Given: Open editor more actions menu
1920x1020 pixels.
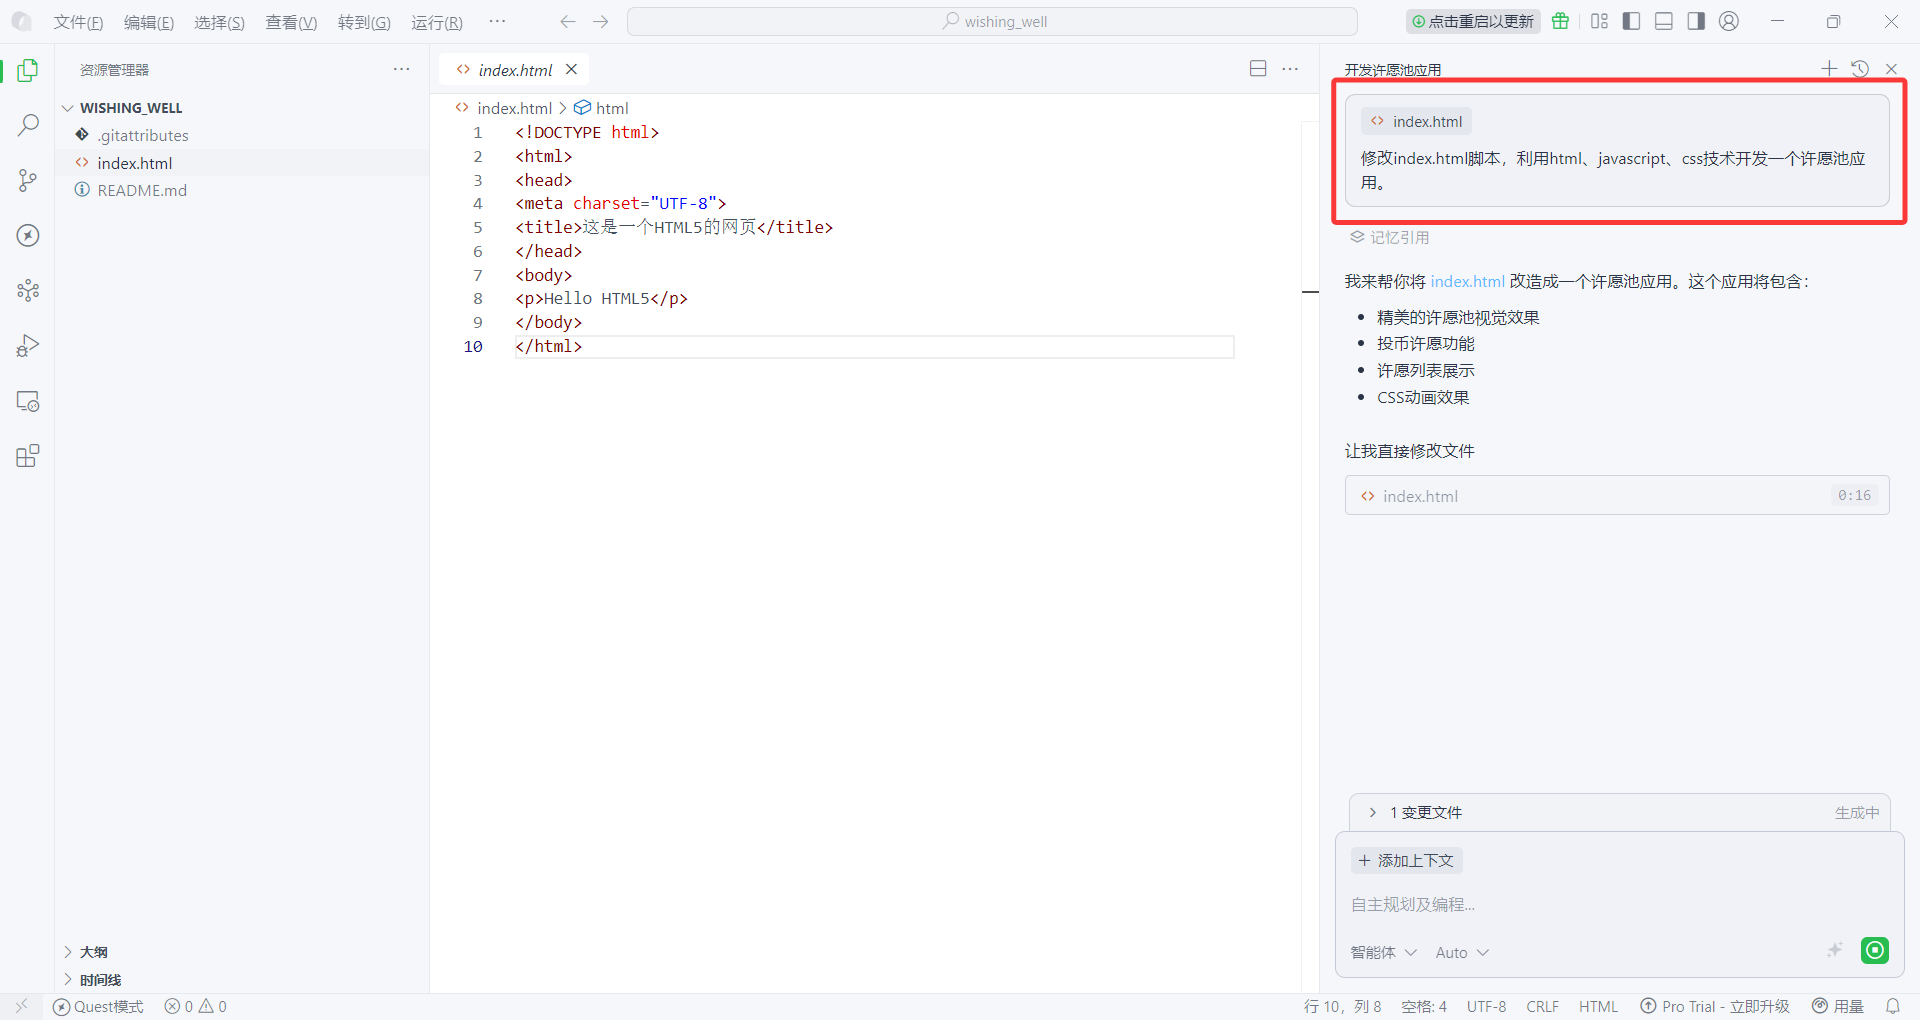Looking at the screenshot, I should click(x=1290, y=68).
